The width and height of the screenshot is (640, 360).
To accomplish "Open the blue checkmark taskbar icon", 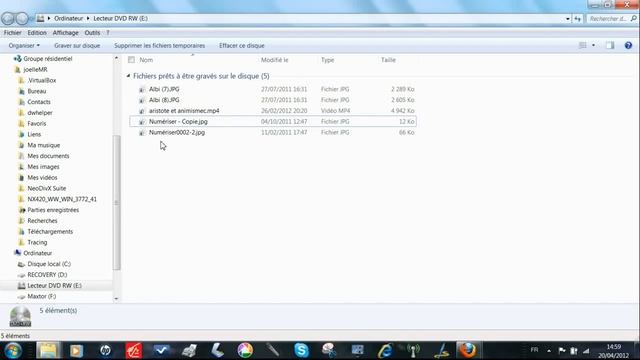I will pos(162,351).
